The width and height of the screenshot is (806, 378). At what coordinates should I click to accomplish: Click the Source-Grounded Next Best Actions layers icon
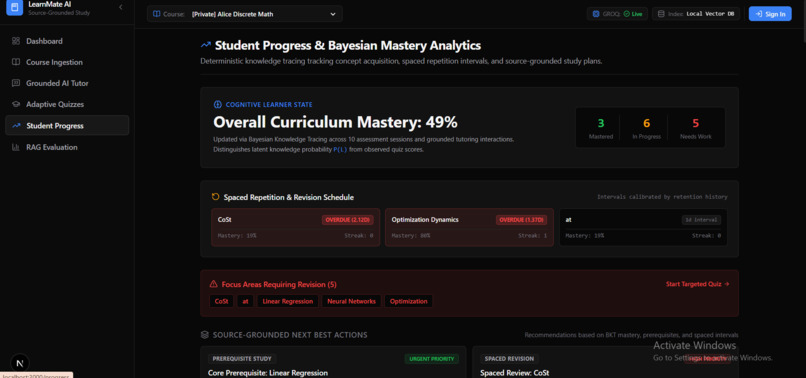205,335
